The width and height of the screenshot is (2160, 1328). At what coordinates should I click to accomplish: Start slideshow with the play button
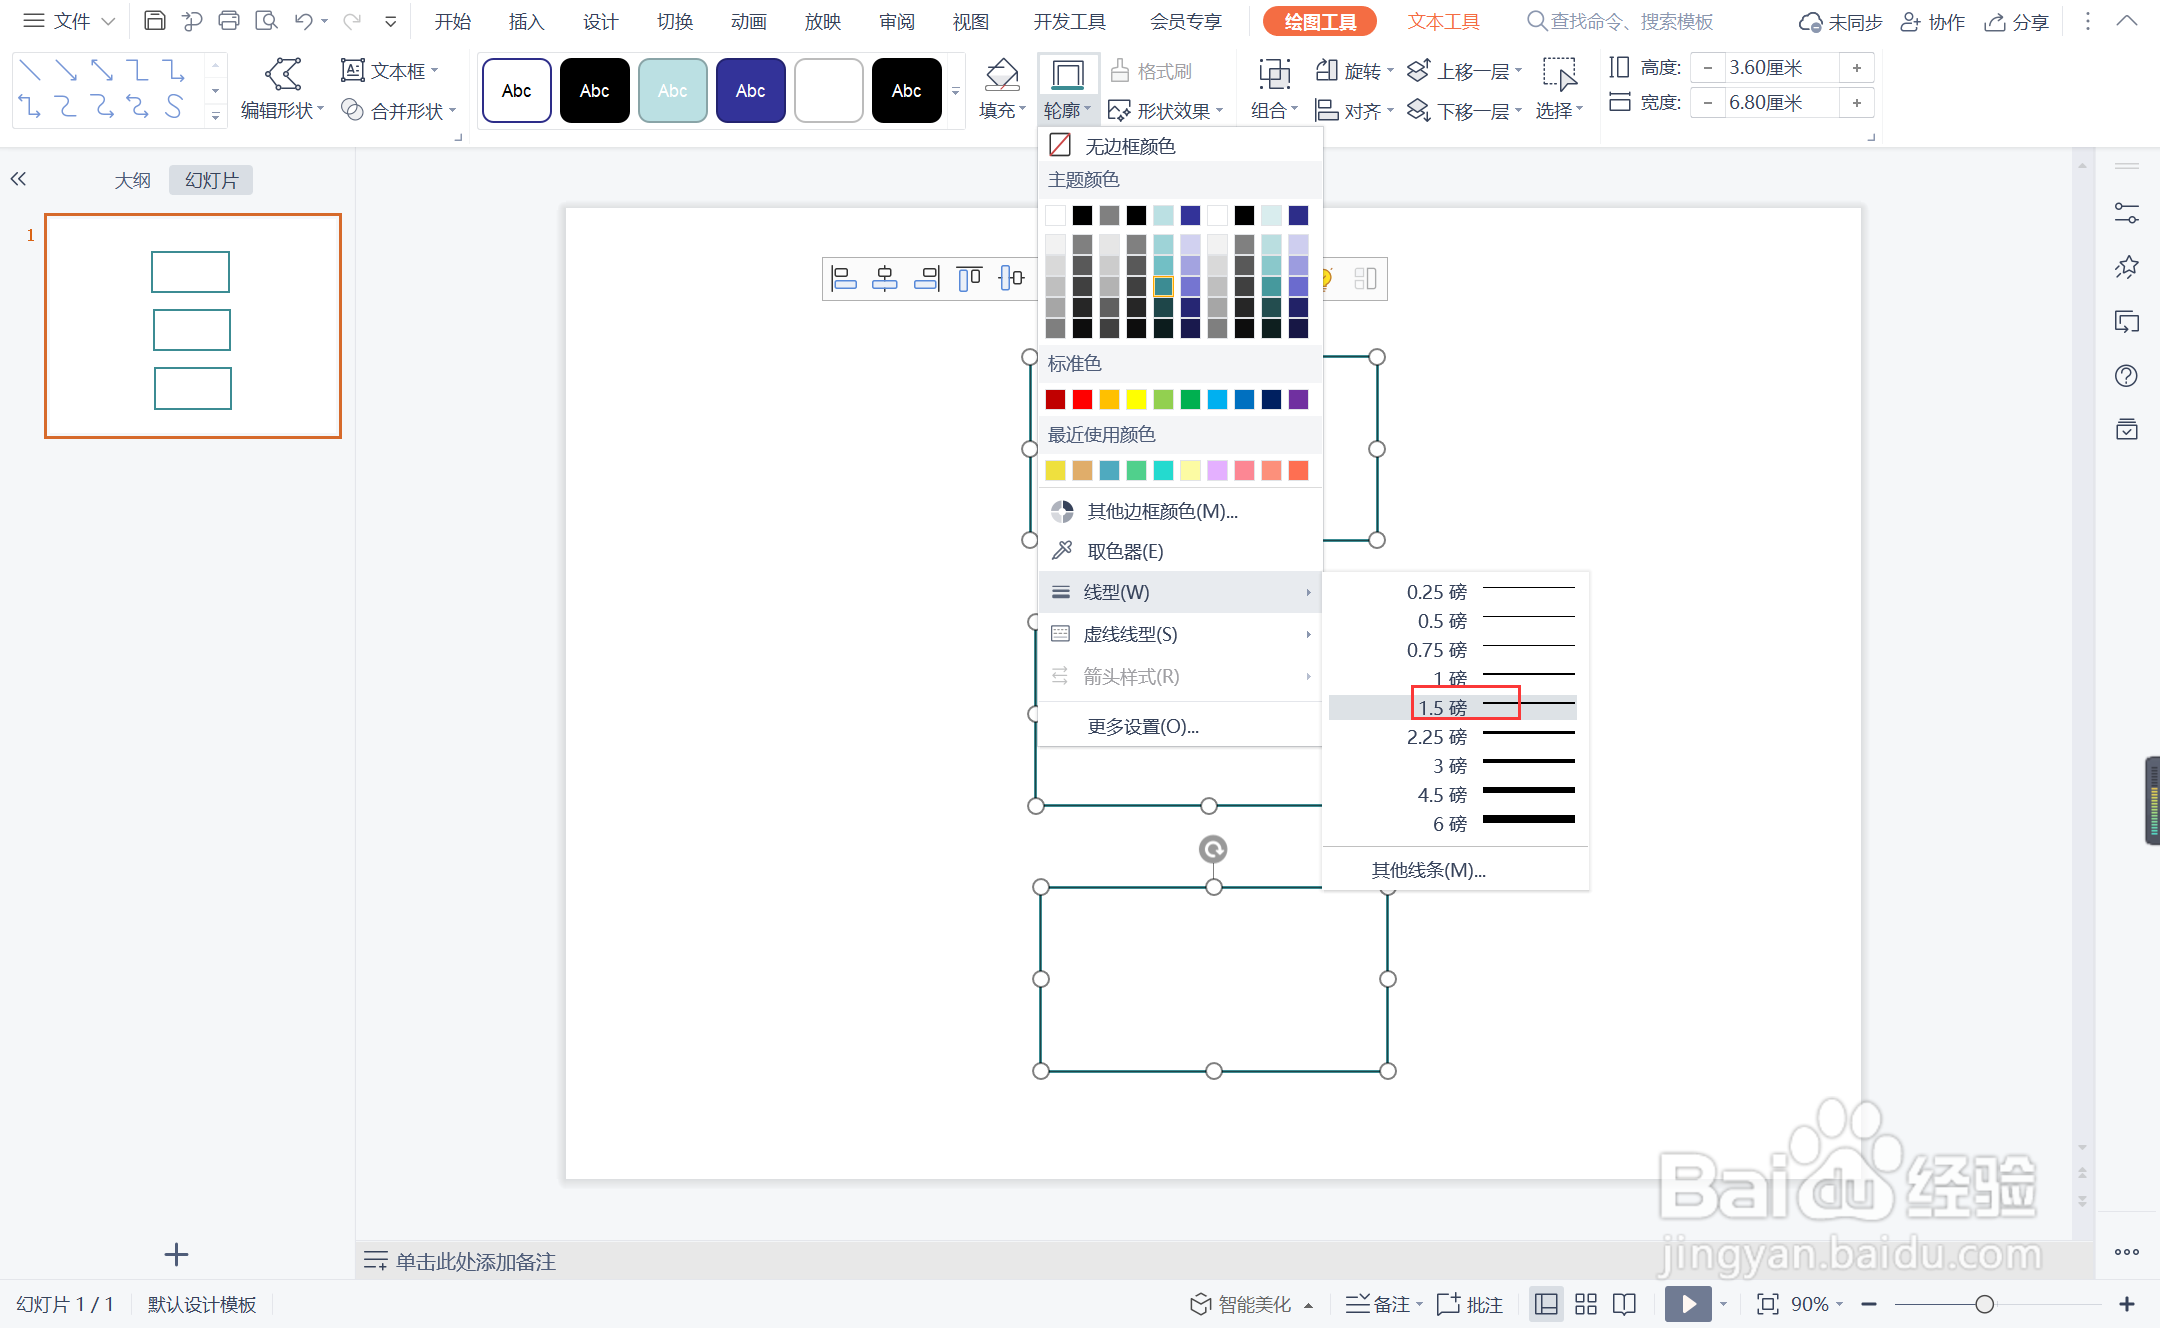coord(1688,1304)
